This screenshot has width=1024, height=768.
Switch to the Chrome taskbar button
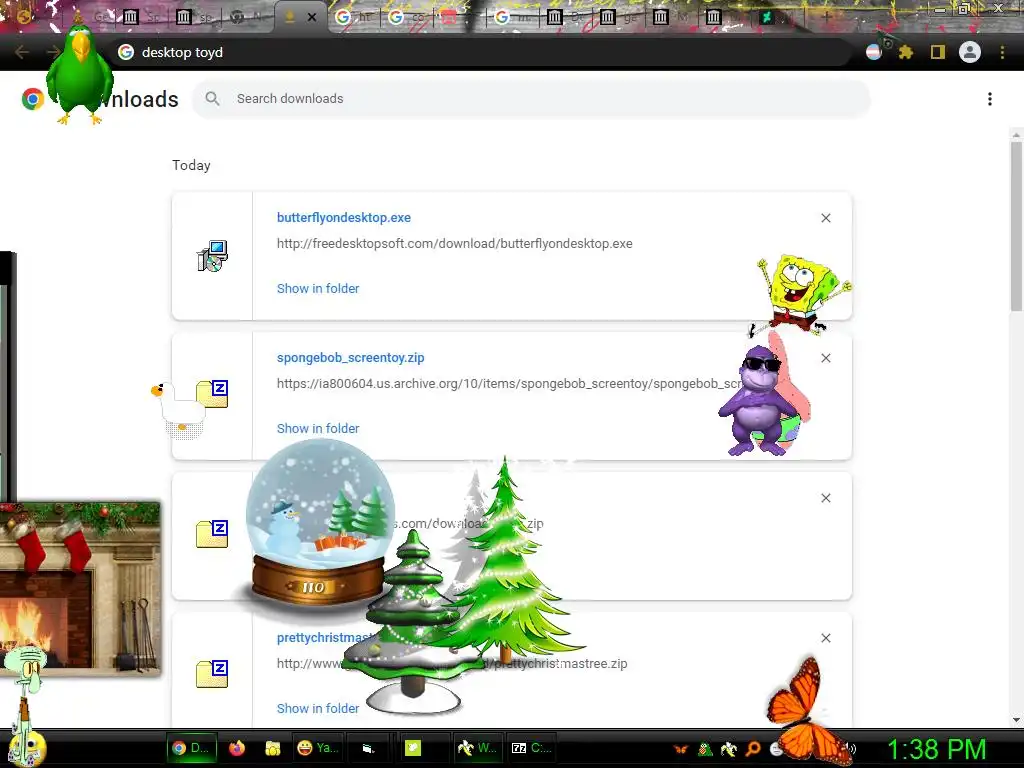point(191,748)
